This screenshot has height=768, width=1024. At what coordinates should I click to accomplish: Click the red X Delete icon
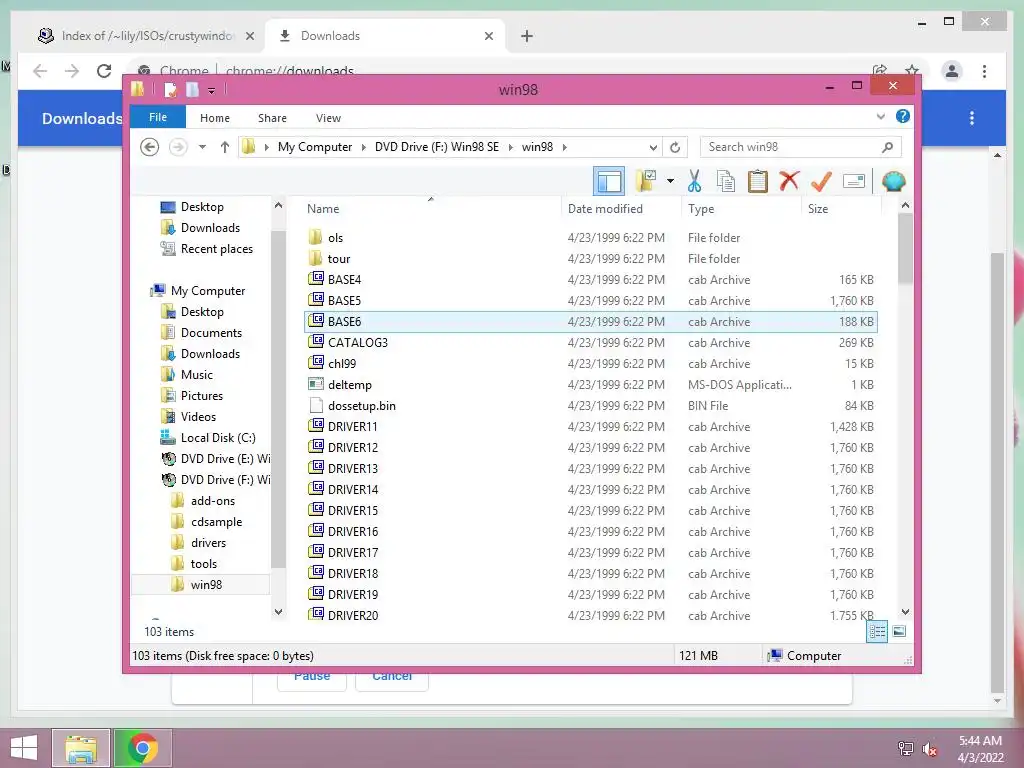click(x=789, y=181)
